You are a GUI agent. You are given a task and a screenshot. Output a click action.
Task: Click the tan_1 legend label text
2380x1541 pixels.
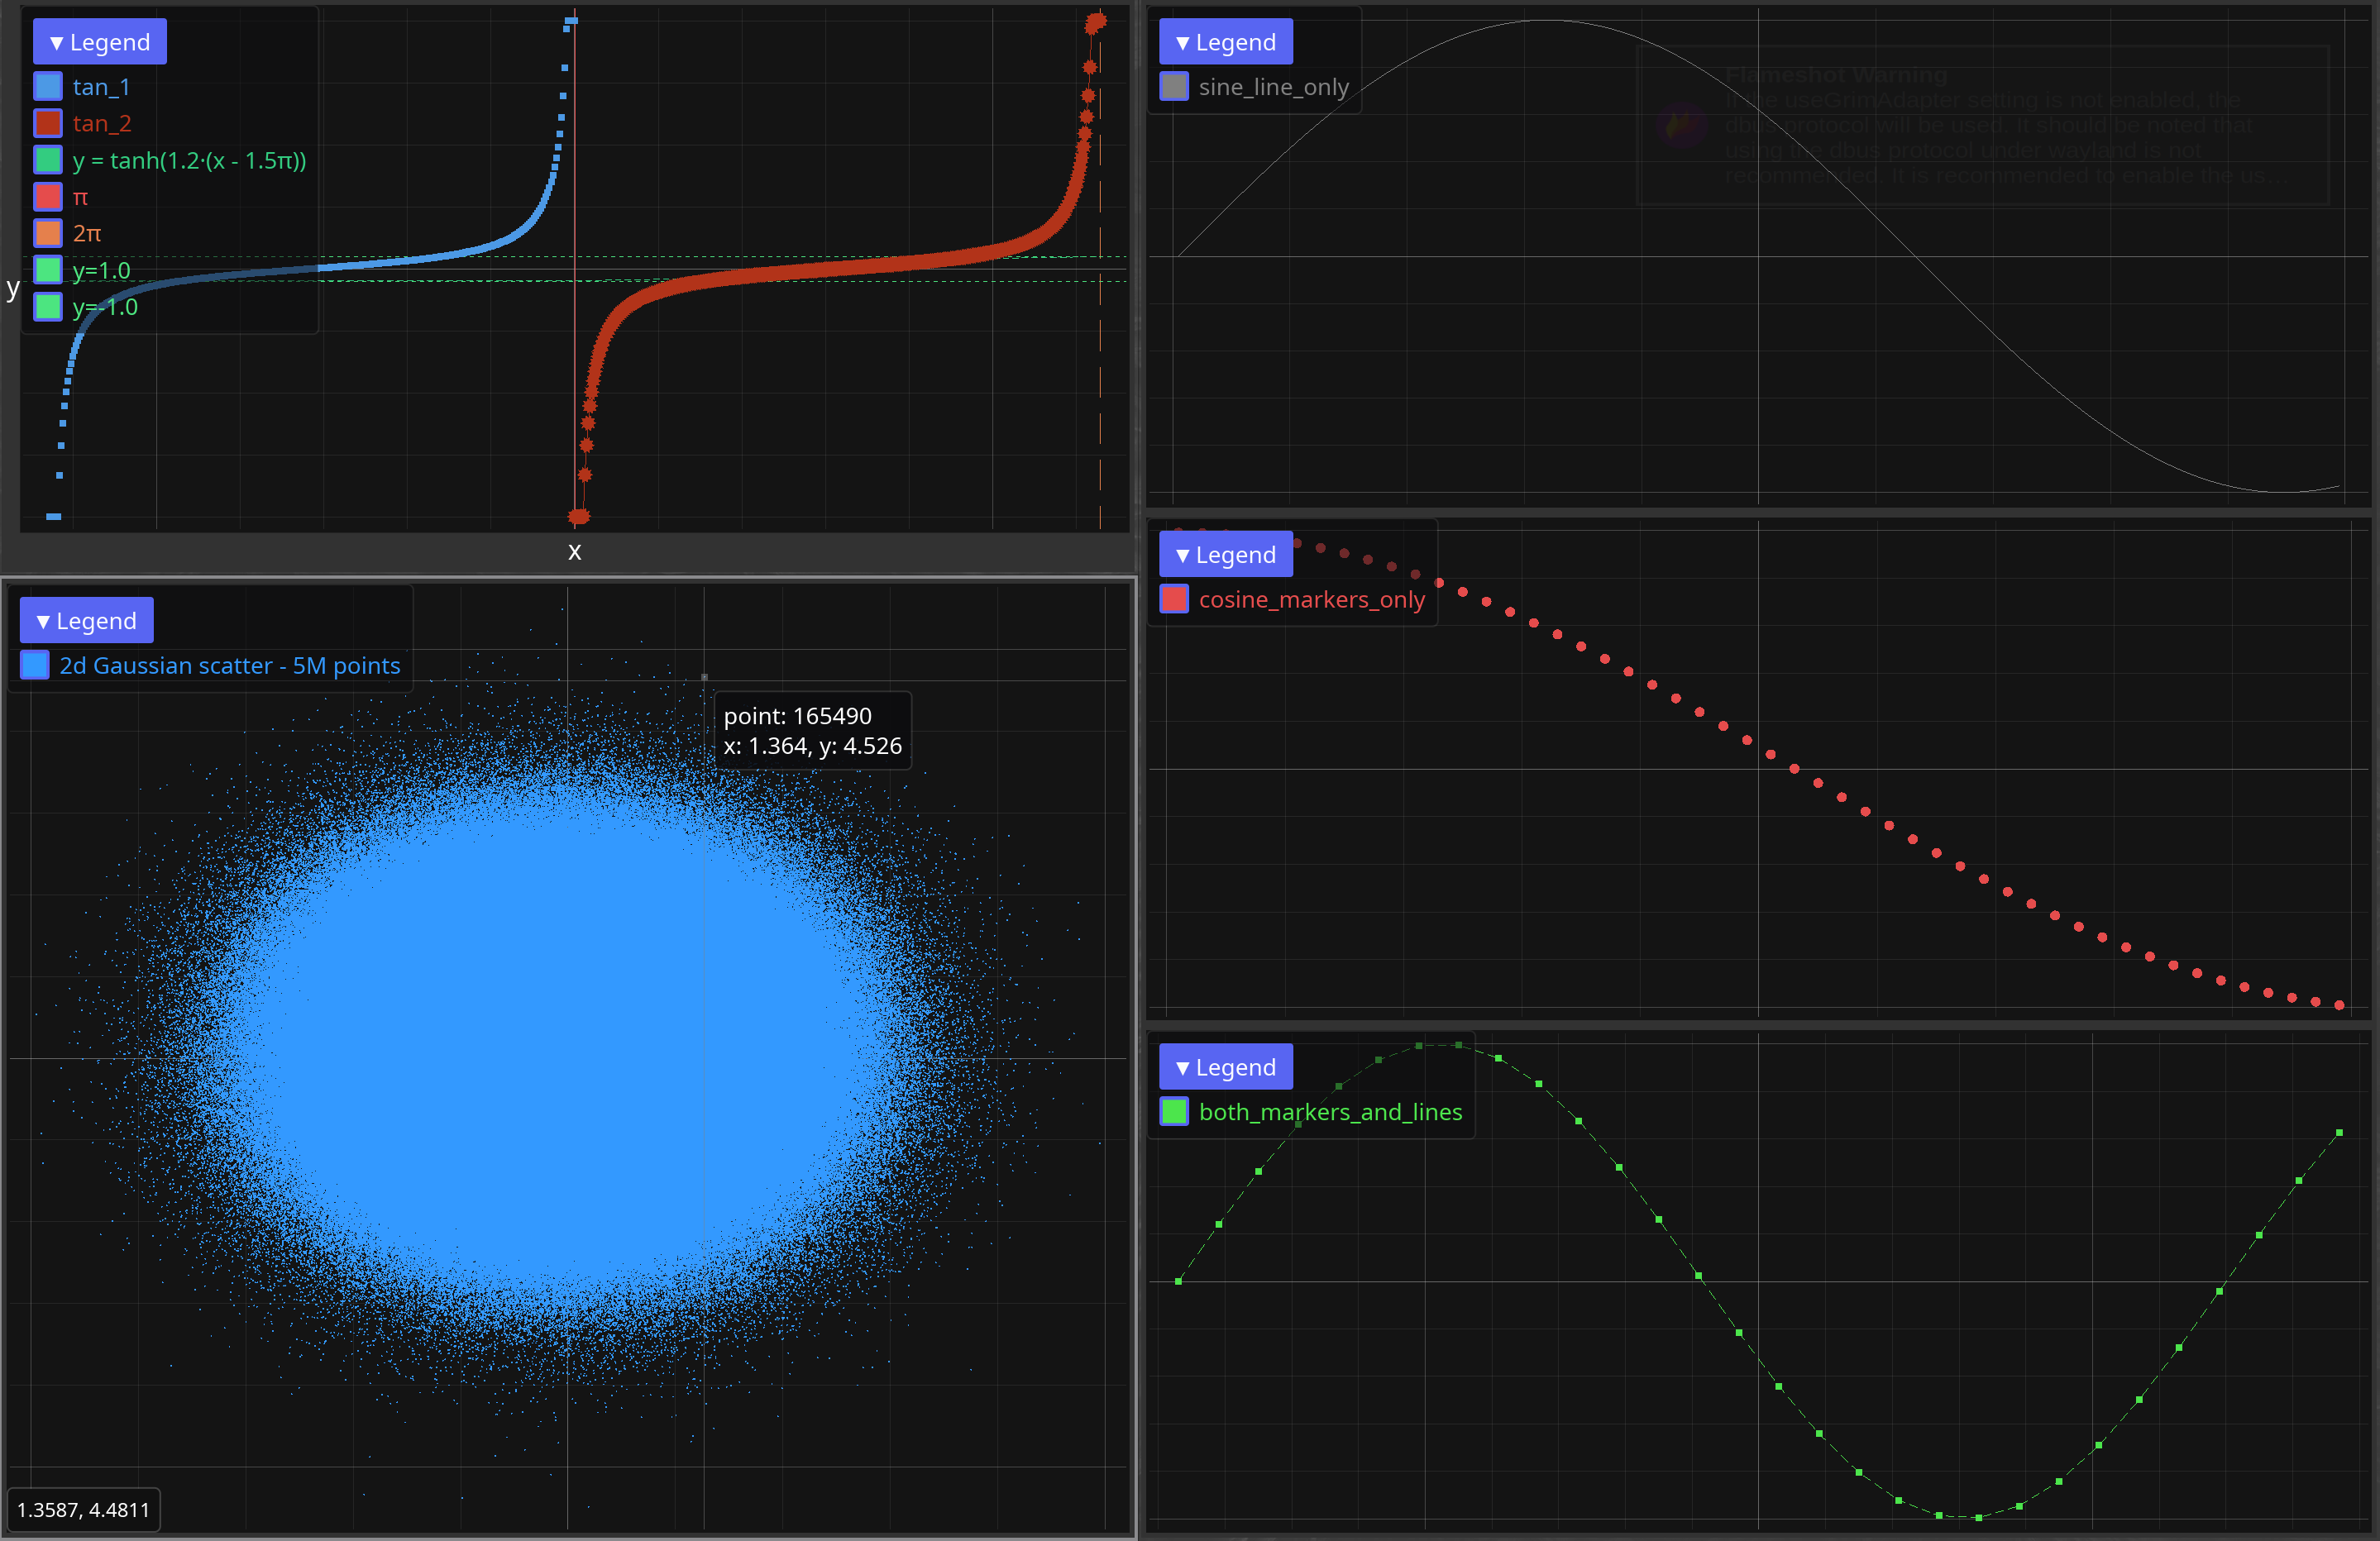click(101, 87)
